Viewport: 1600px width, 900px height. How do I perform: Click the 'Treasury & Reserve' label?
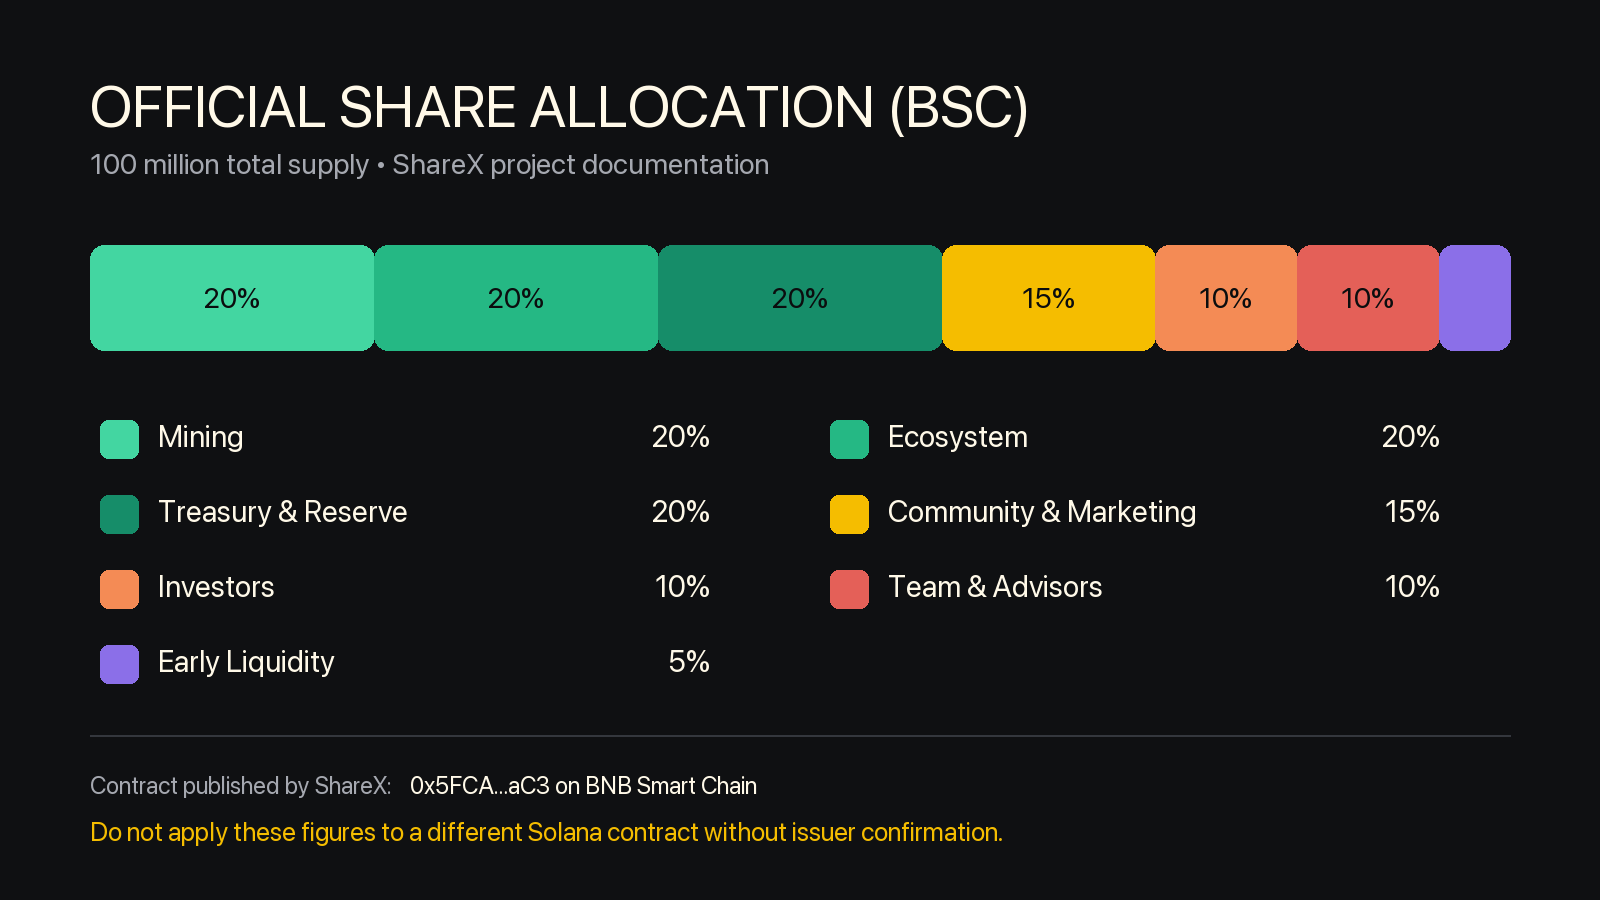283,512
